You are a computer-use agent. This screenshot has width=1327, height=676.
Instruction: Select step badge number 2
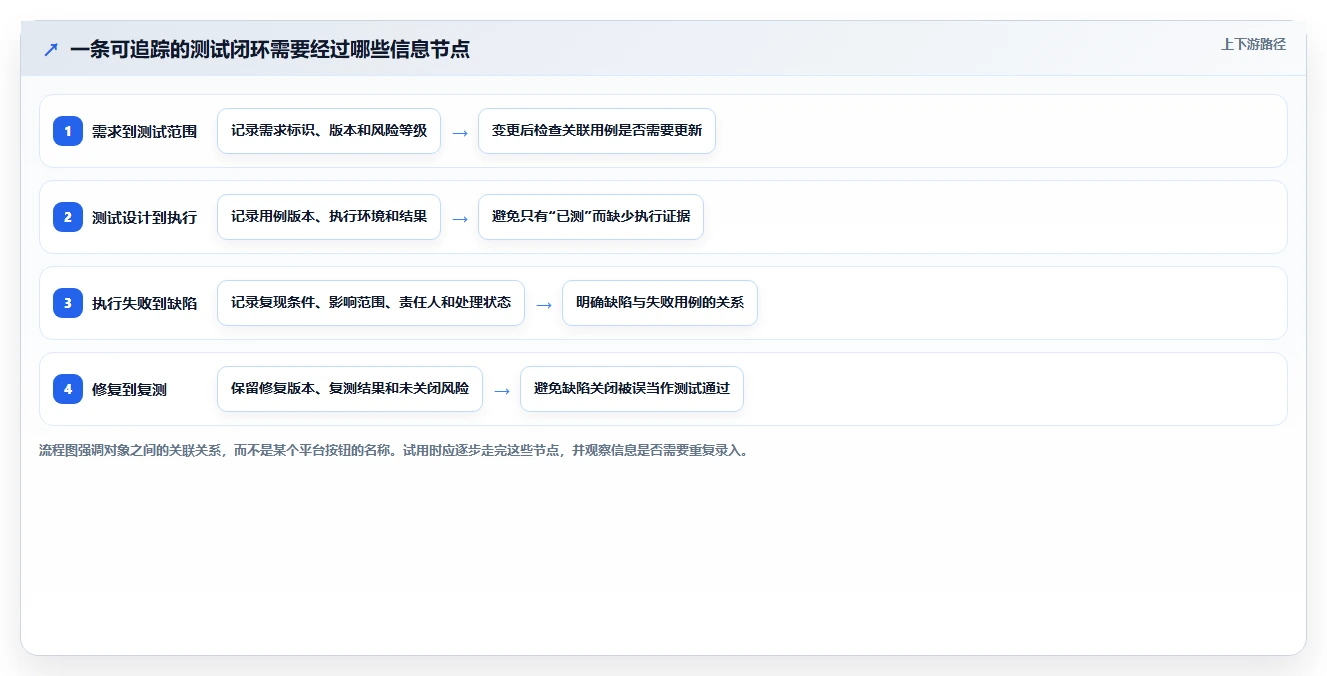coord(68,217)
